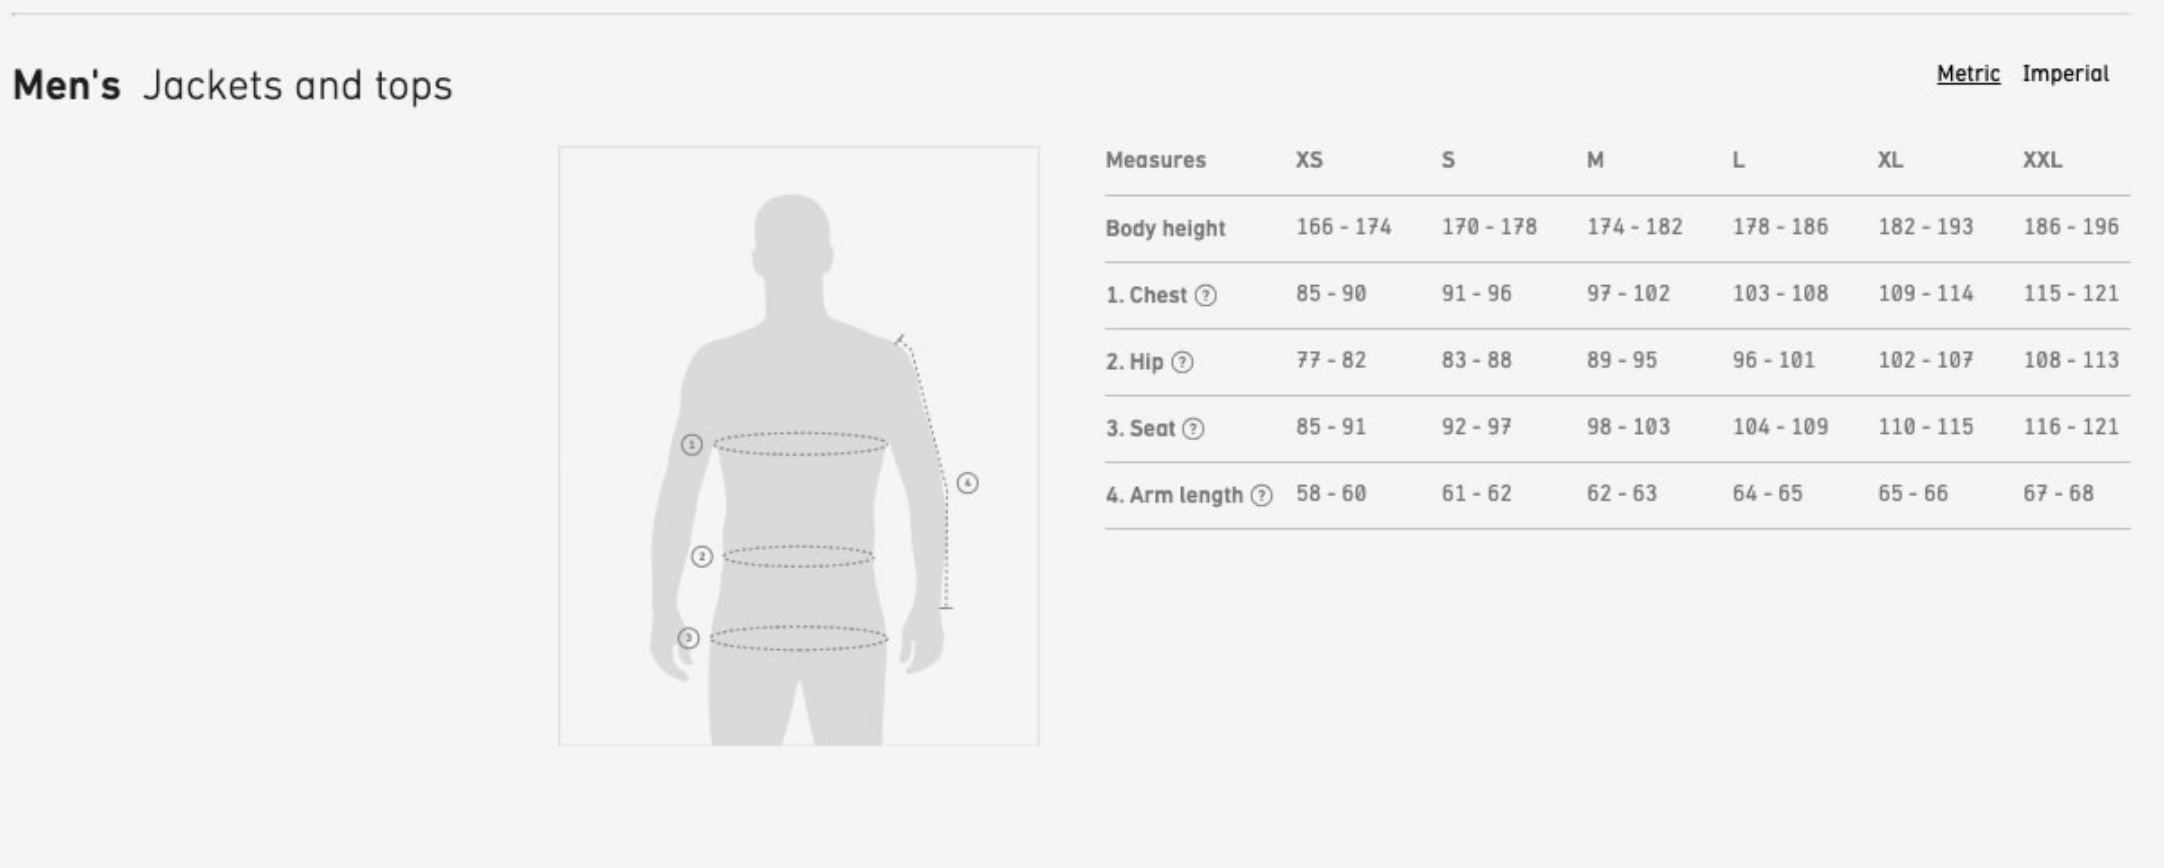Click the help icon beside Chest
2164x868 pixels.
[x=1206, y=295]
